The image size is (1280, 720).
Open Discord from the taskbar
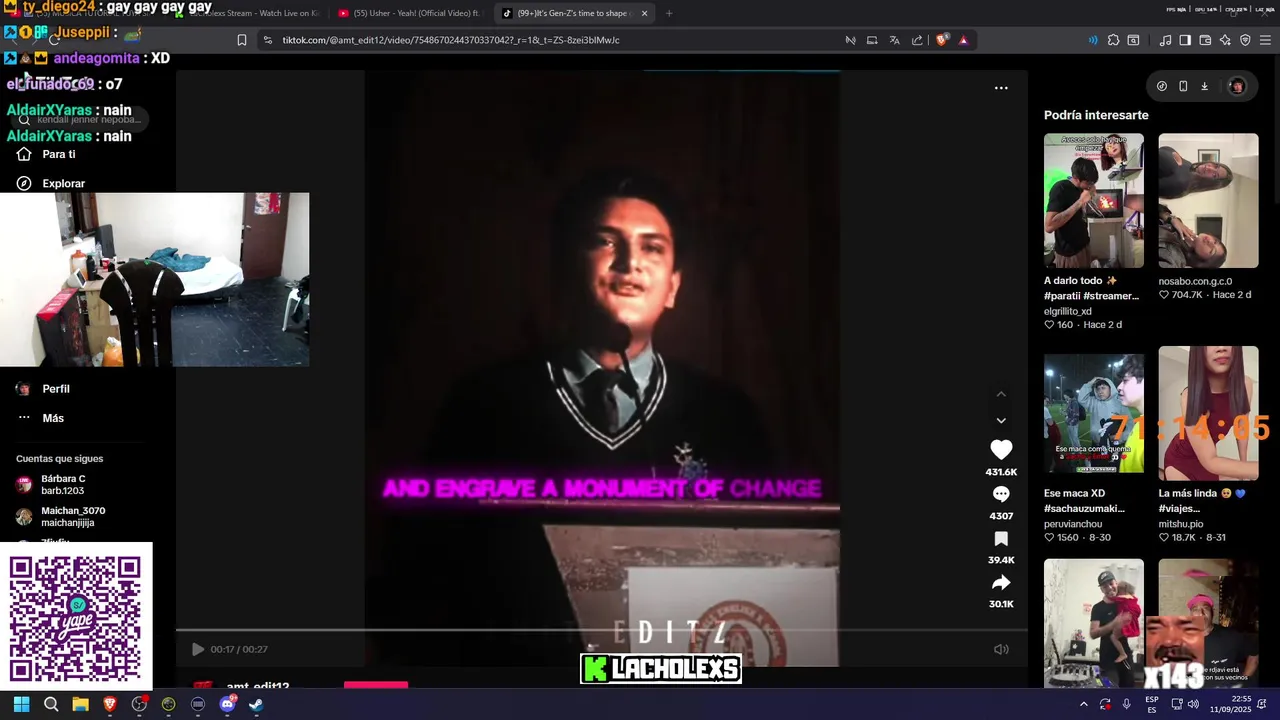point(227,704)
